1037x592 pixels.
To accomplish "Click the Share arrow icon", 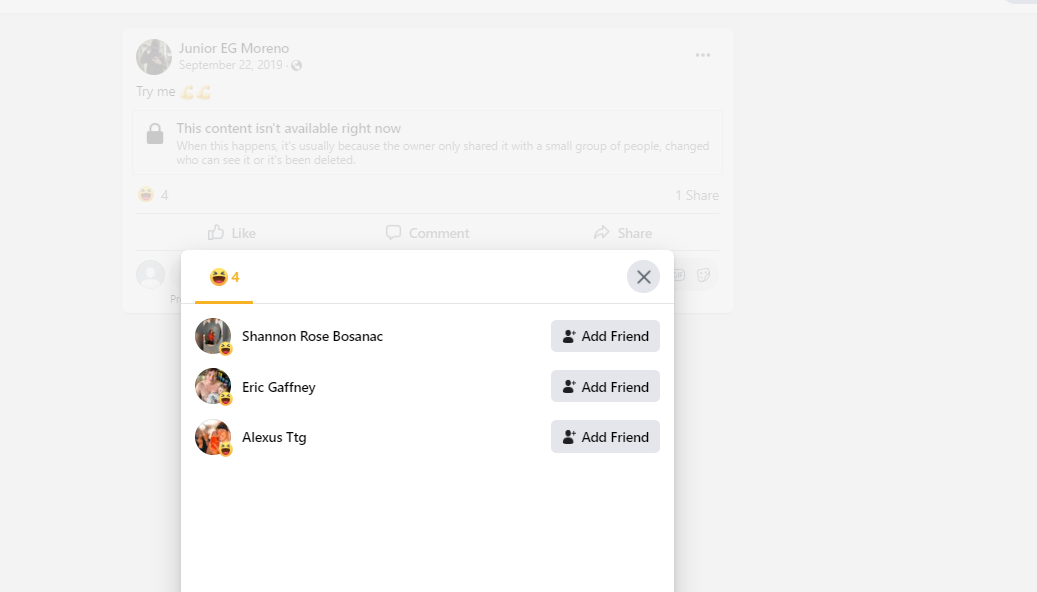I will [601, 232].
